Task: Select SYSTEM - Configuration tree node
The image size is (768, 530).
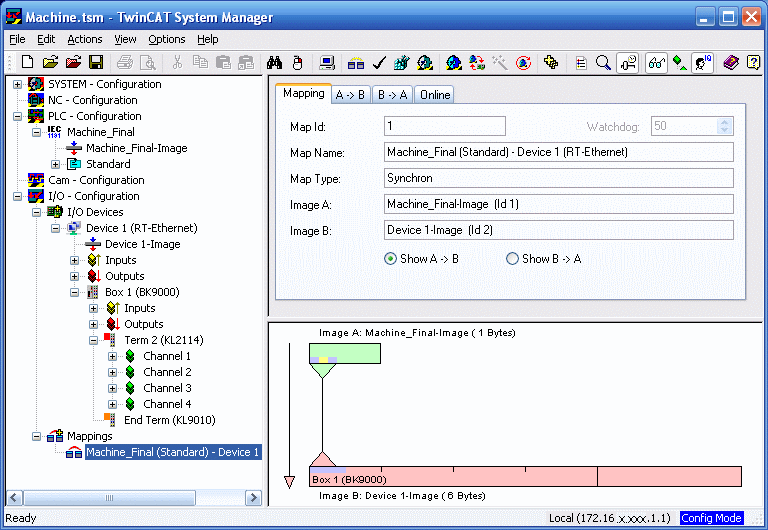Action: coord(104,84)
